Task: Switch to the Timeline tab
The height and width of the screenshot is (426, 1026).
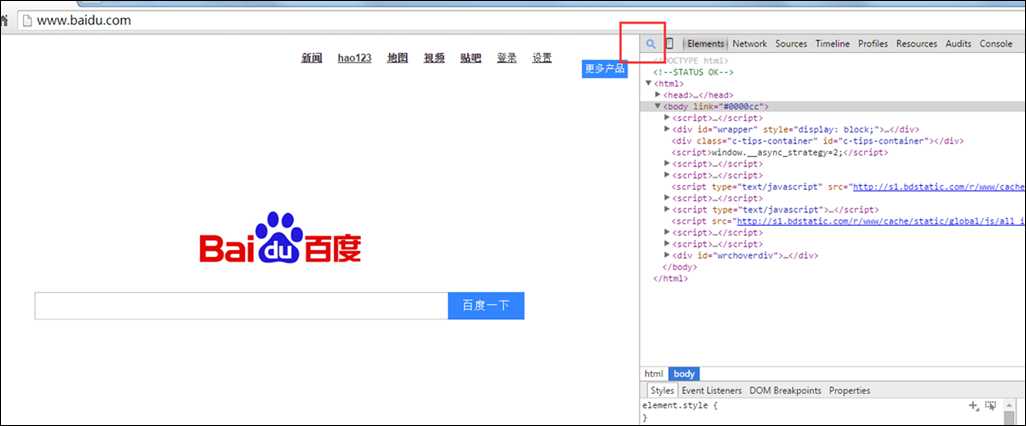Action: point(832,44)
